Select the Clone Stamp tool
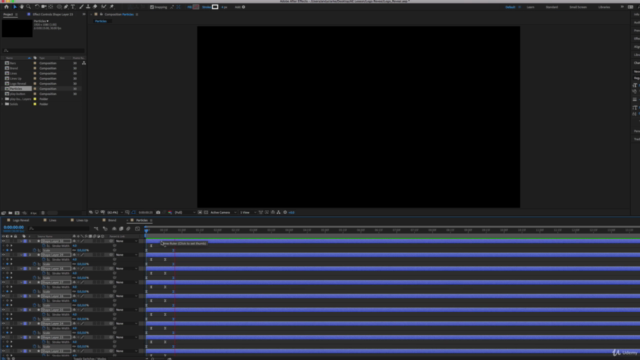This screenshot has width=640, height=360. [88, 7]
